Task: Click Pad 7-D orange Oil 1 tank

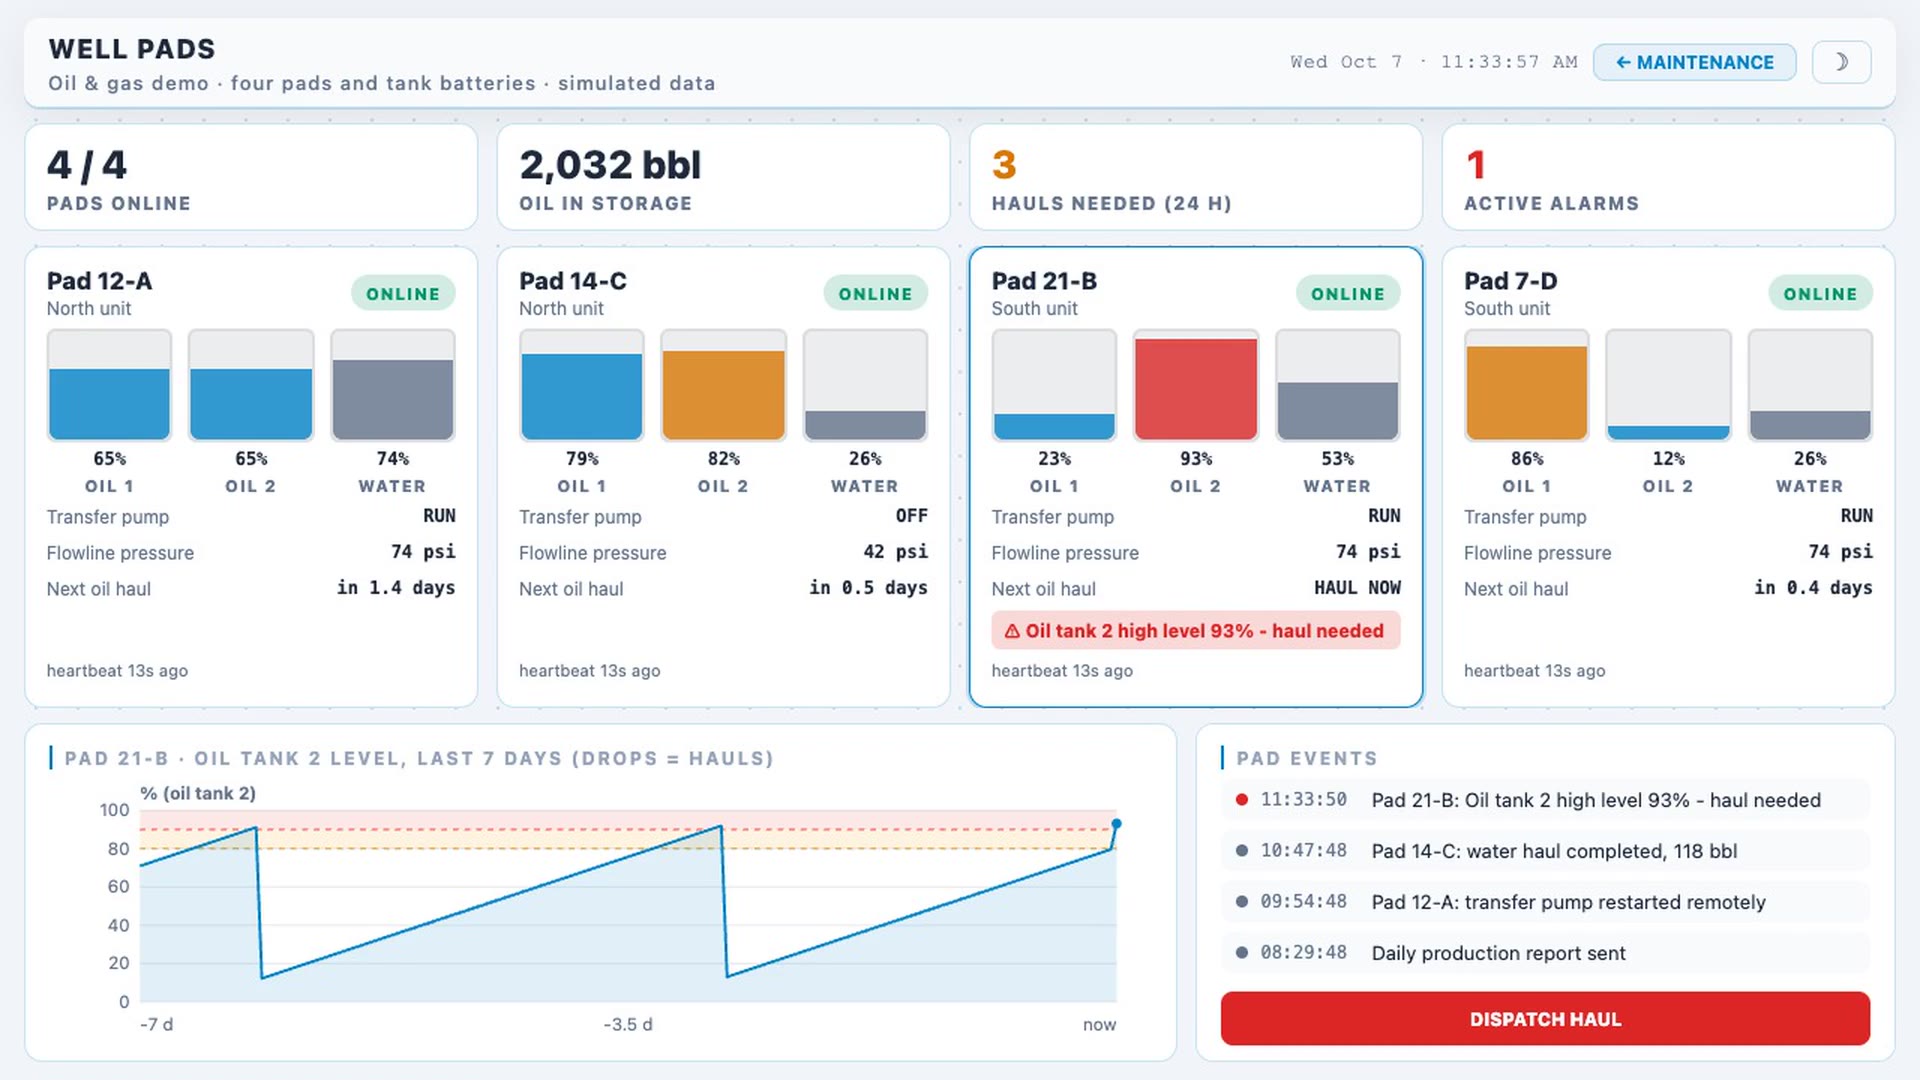Action: (1526, 385)
